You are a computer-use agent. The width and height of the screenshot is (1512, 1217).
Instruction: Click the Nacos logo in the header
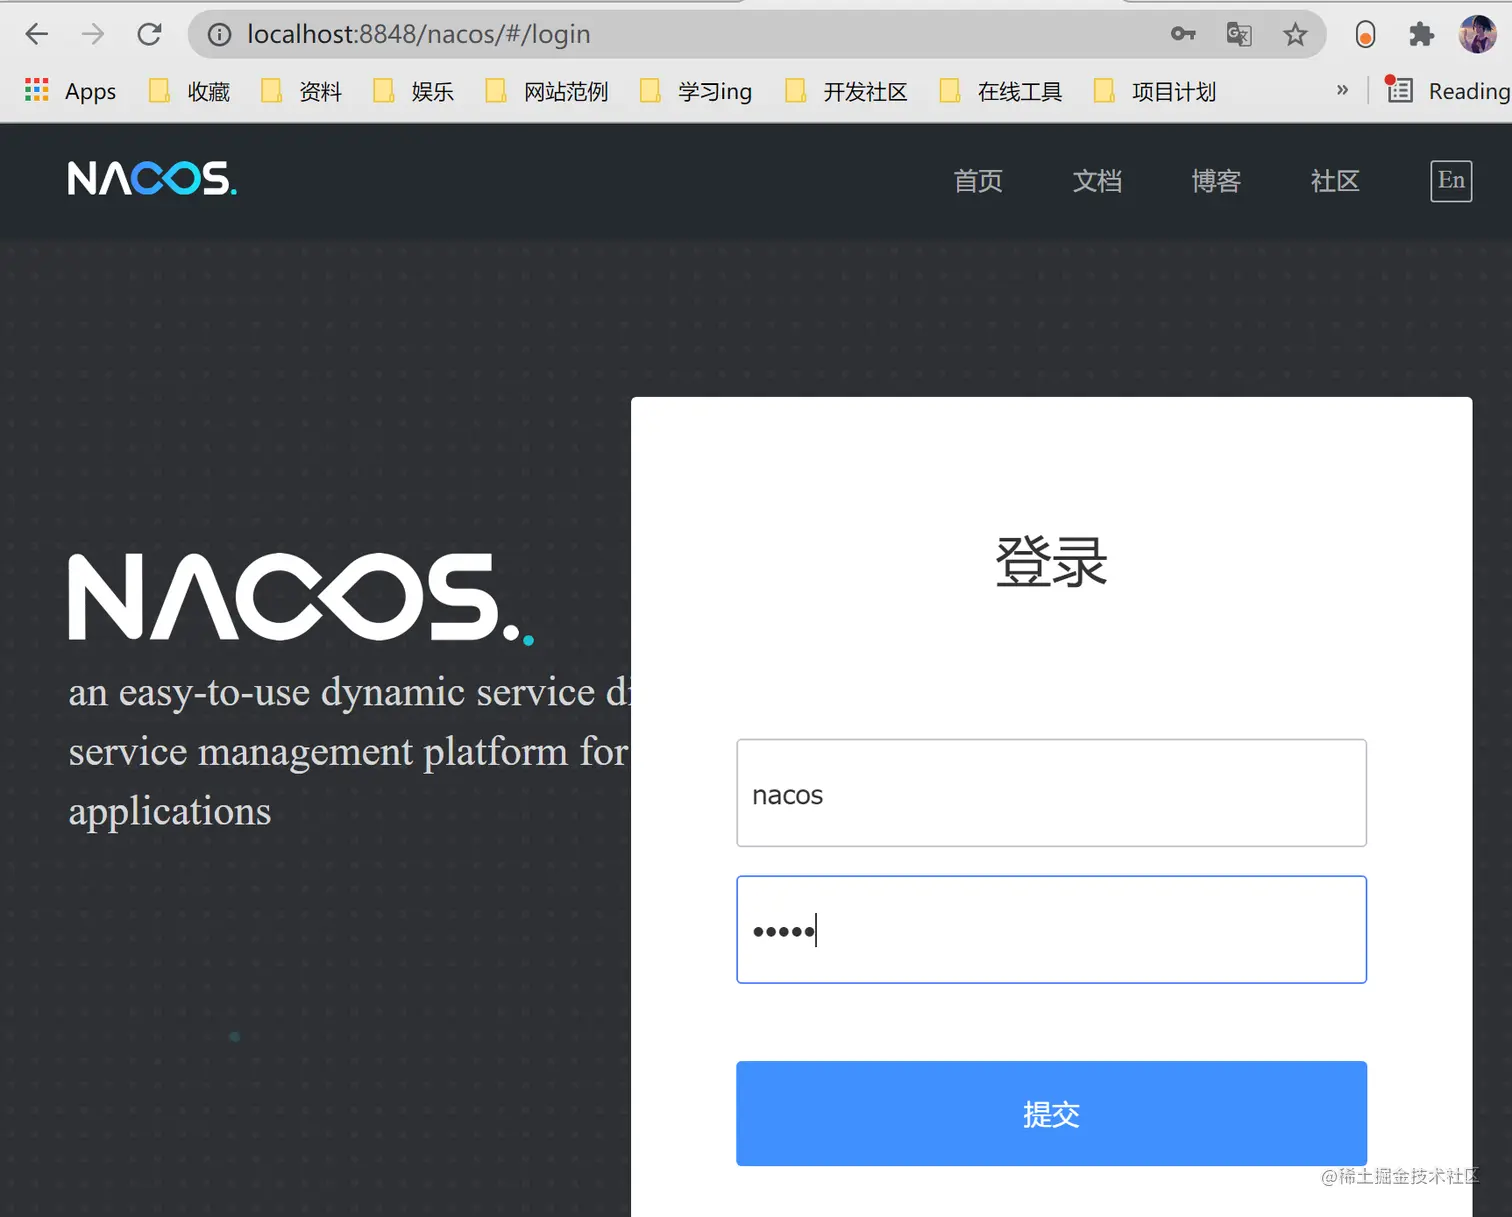152,179
